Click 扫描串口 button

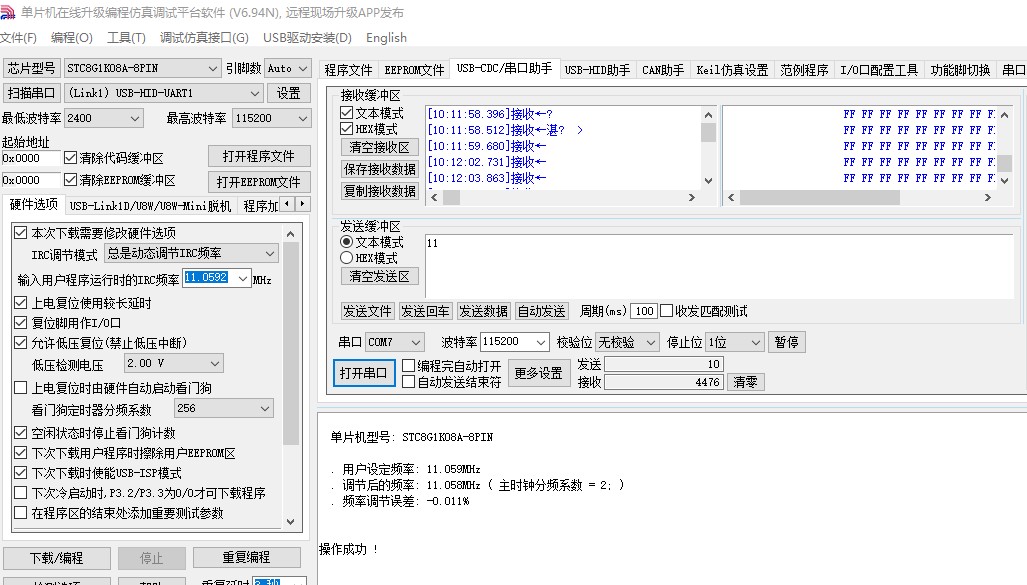(x=31, y=93)
